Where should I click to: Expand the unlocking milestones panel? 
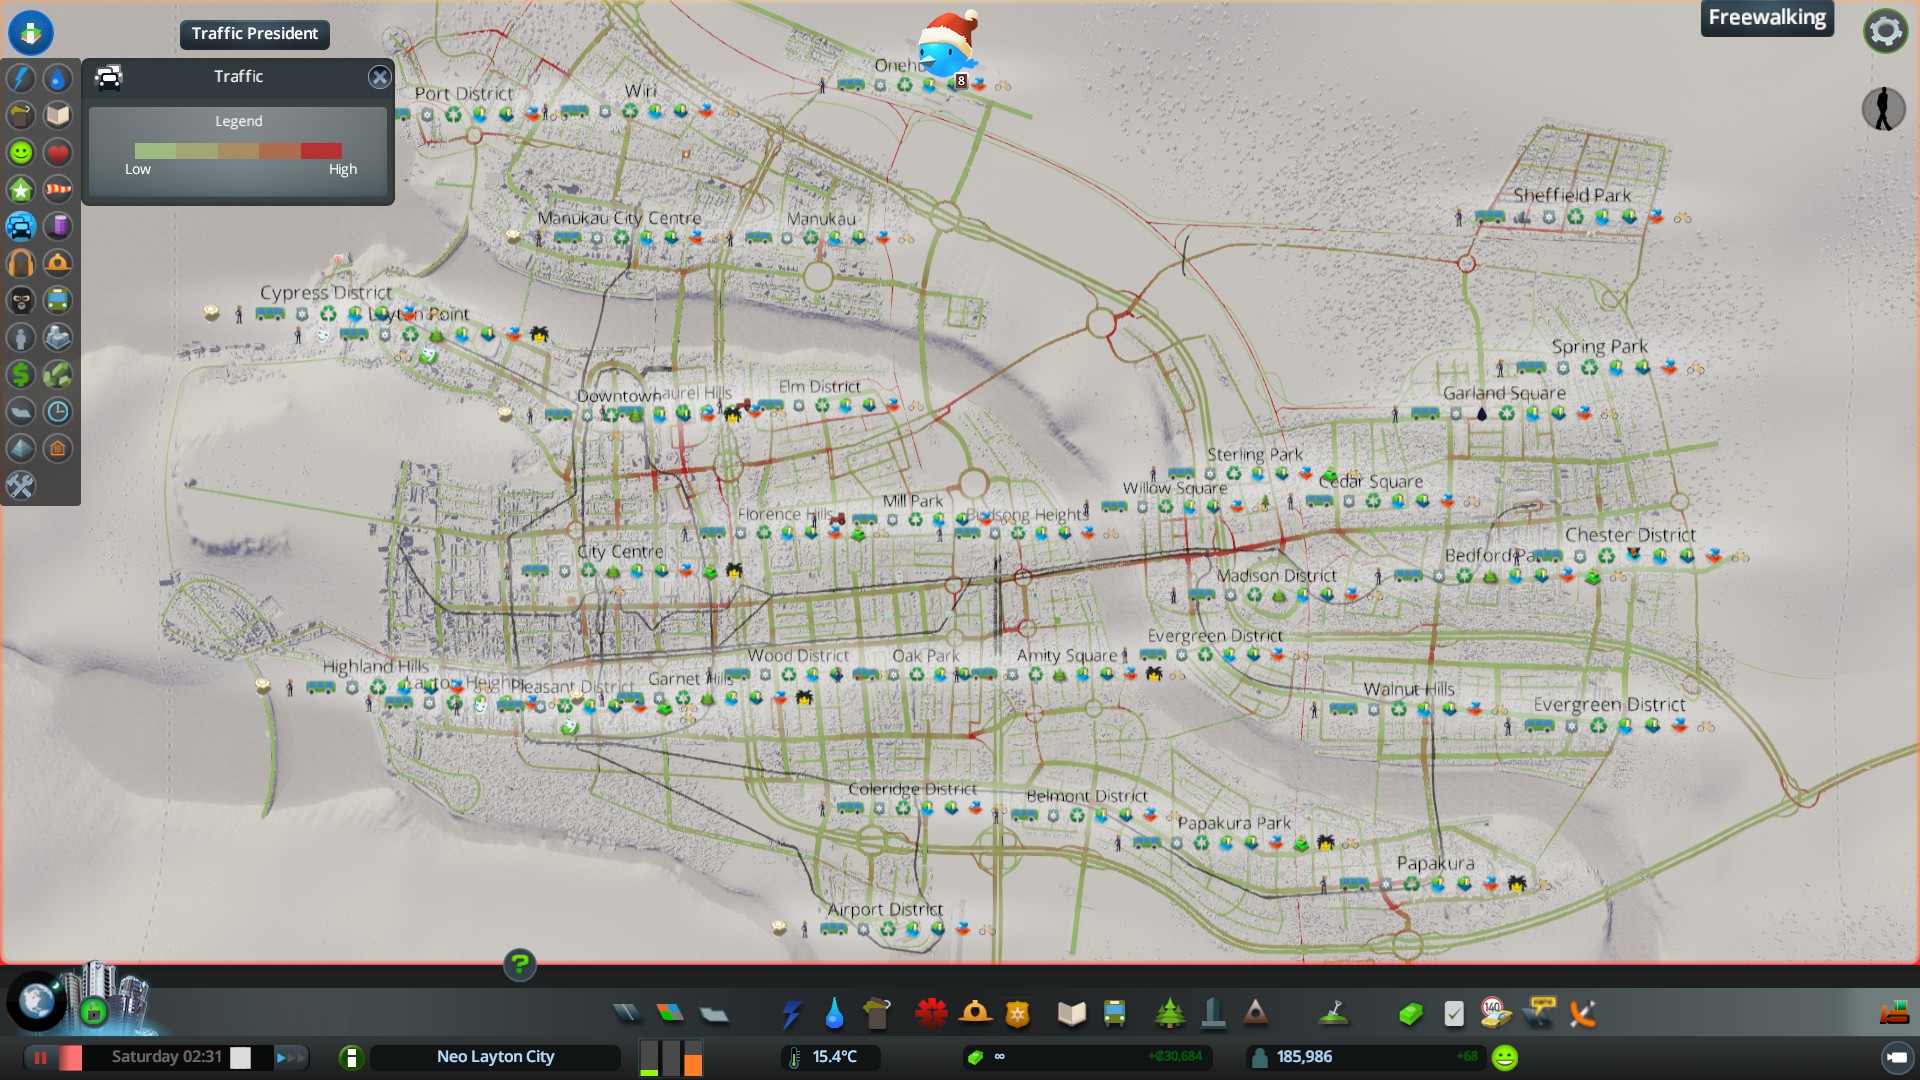tap(93, 1012)
